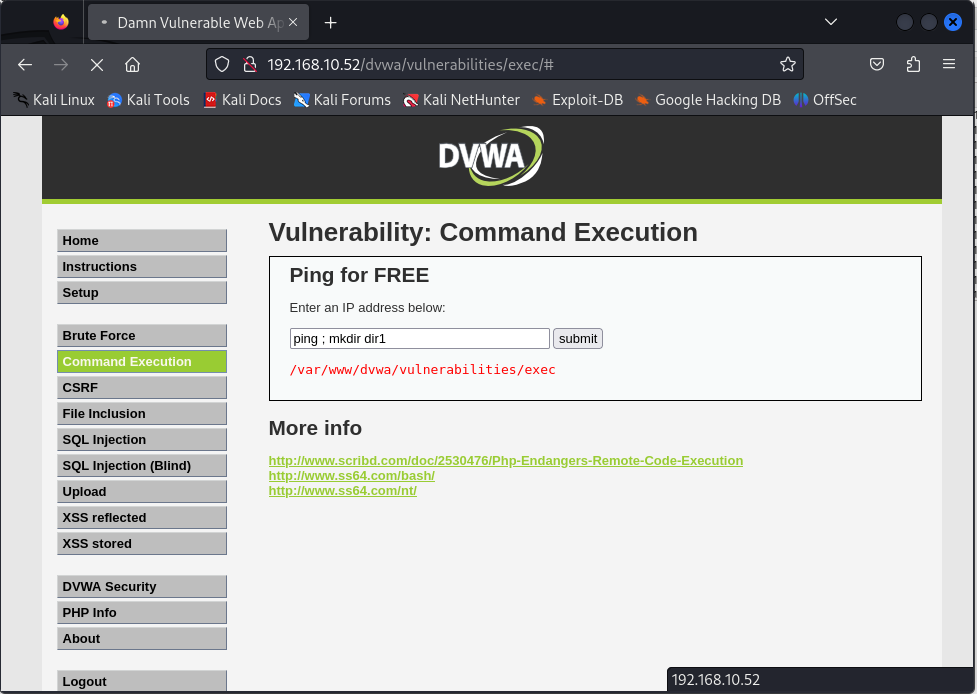Open Google Hacking DB bookmark
The image size is (977, 694).
(x=708, y=100)
